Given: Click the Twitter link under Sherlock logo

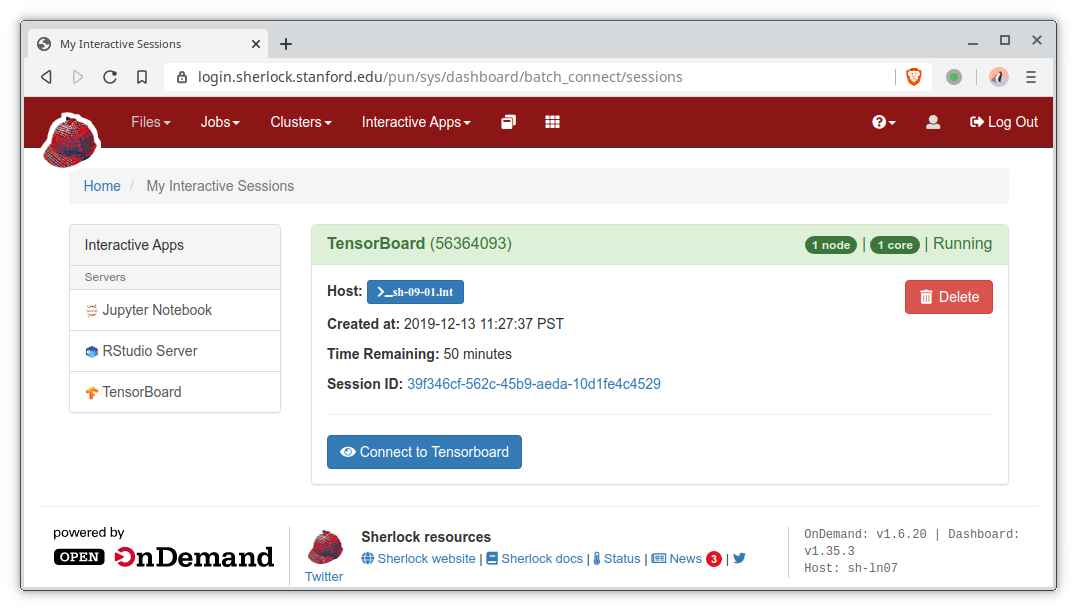Looking at the screenshot, I should (324, 577).
